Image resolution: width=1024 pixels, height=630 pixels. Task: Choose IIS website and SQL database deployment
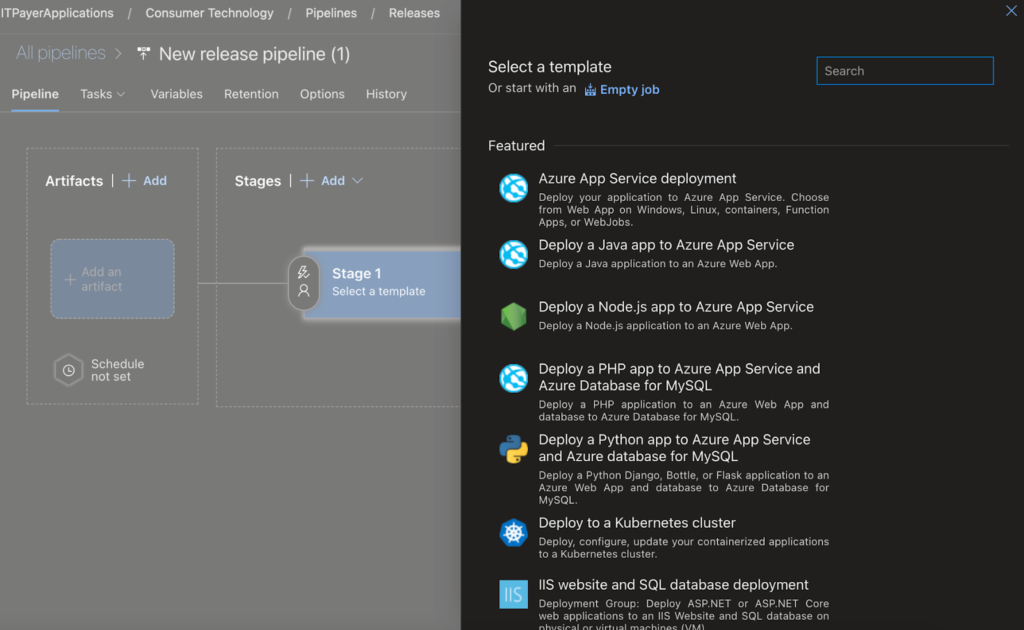673,585
